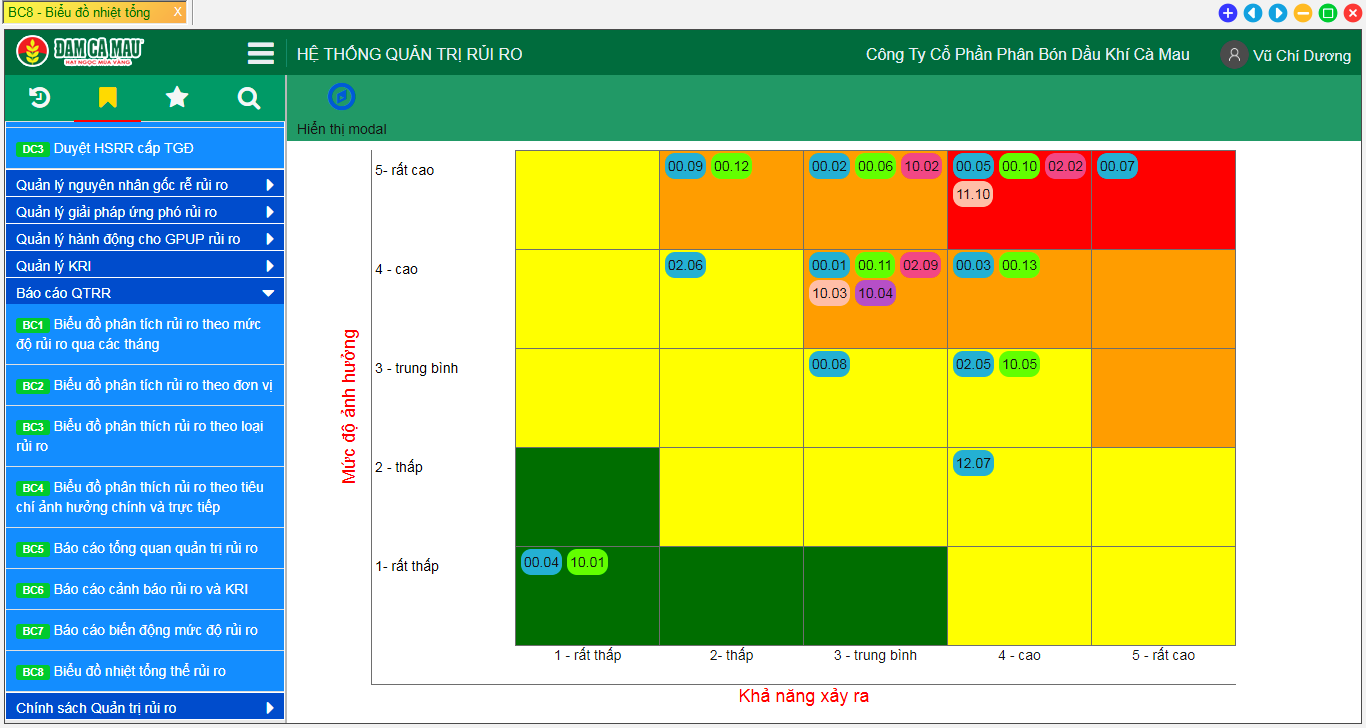Click risk tag 00.13

[1020, 265]
